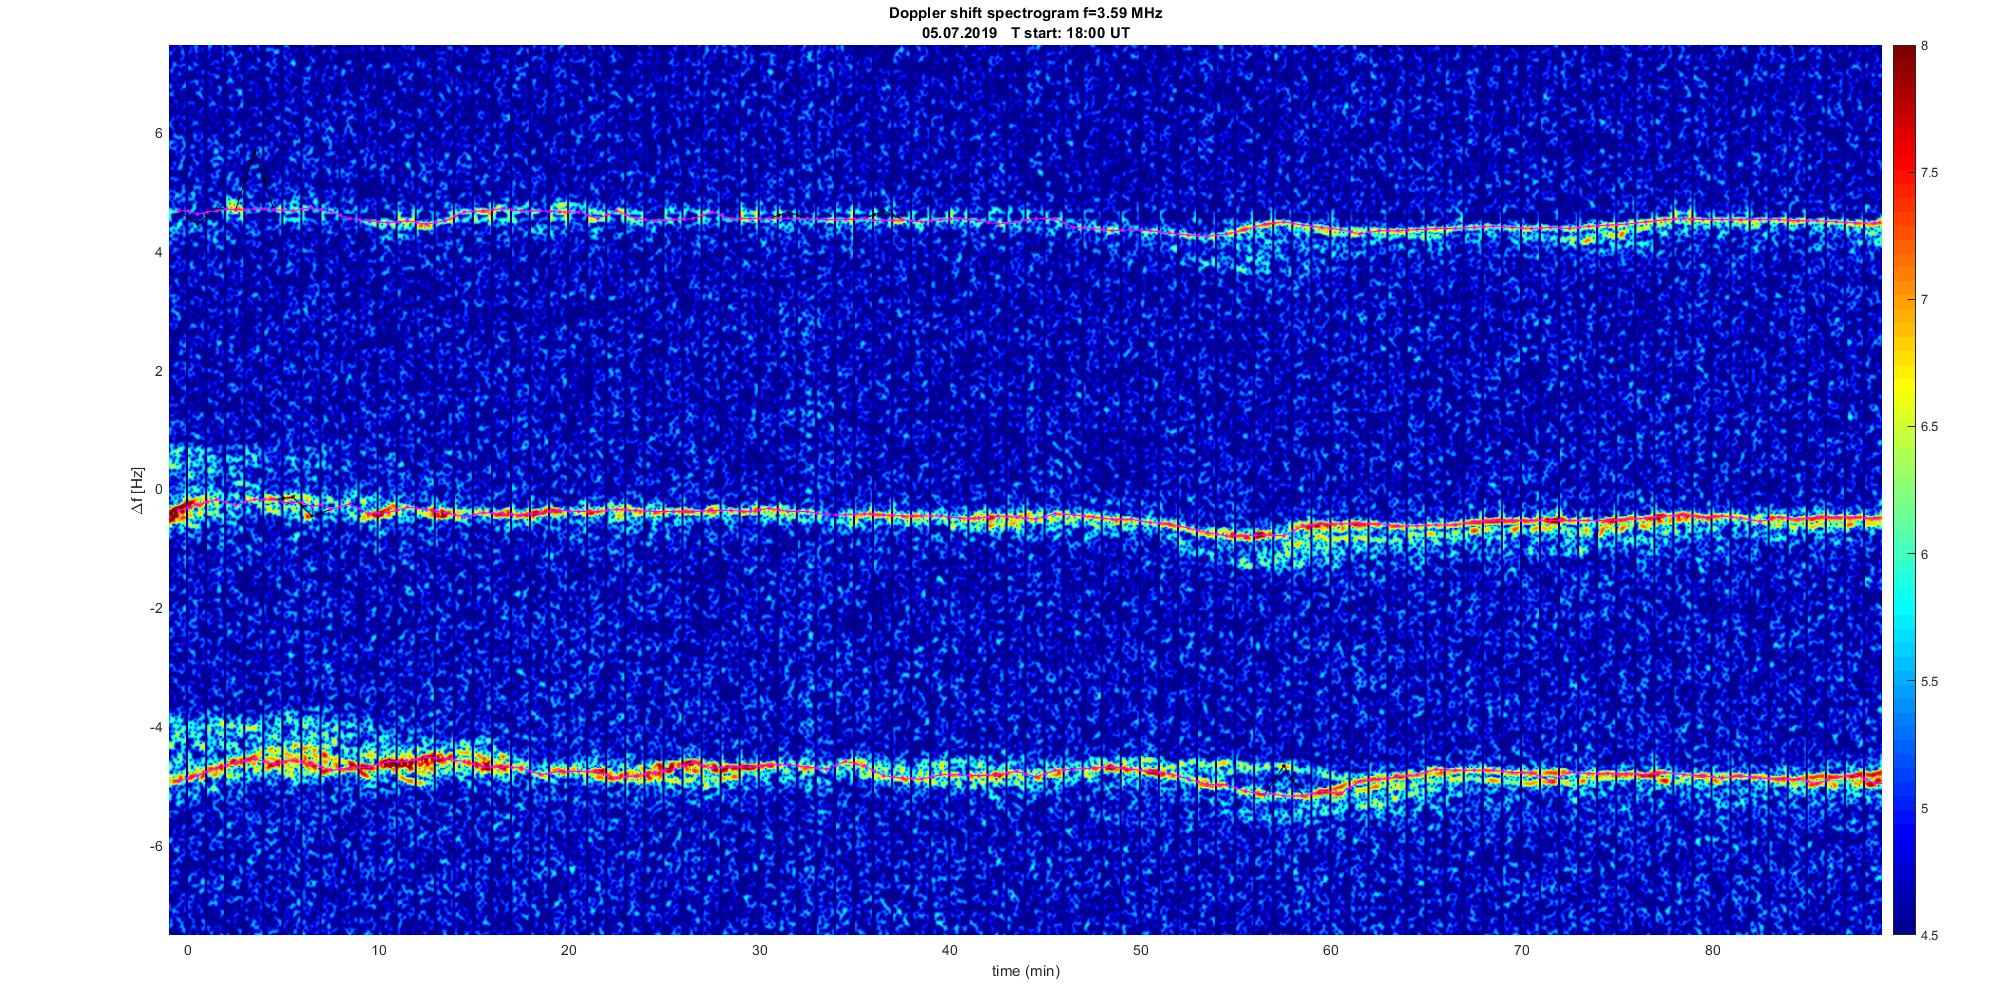This screenshot has height=1003, width=2000.
Task: Click the colorbar tick label '8'
Action: [x=1925, y=46]
